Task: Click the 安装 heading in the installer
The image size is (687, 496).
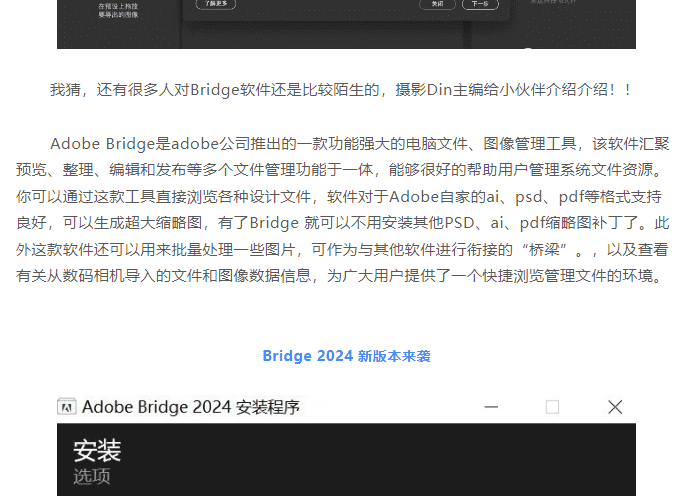Action: pos(97,450)
